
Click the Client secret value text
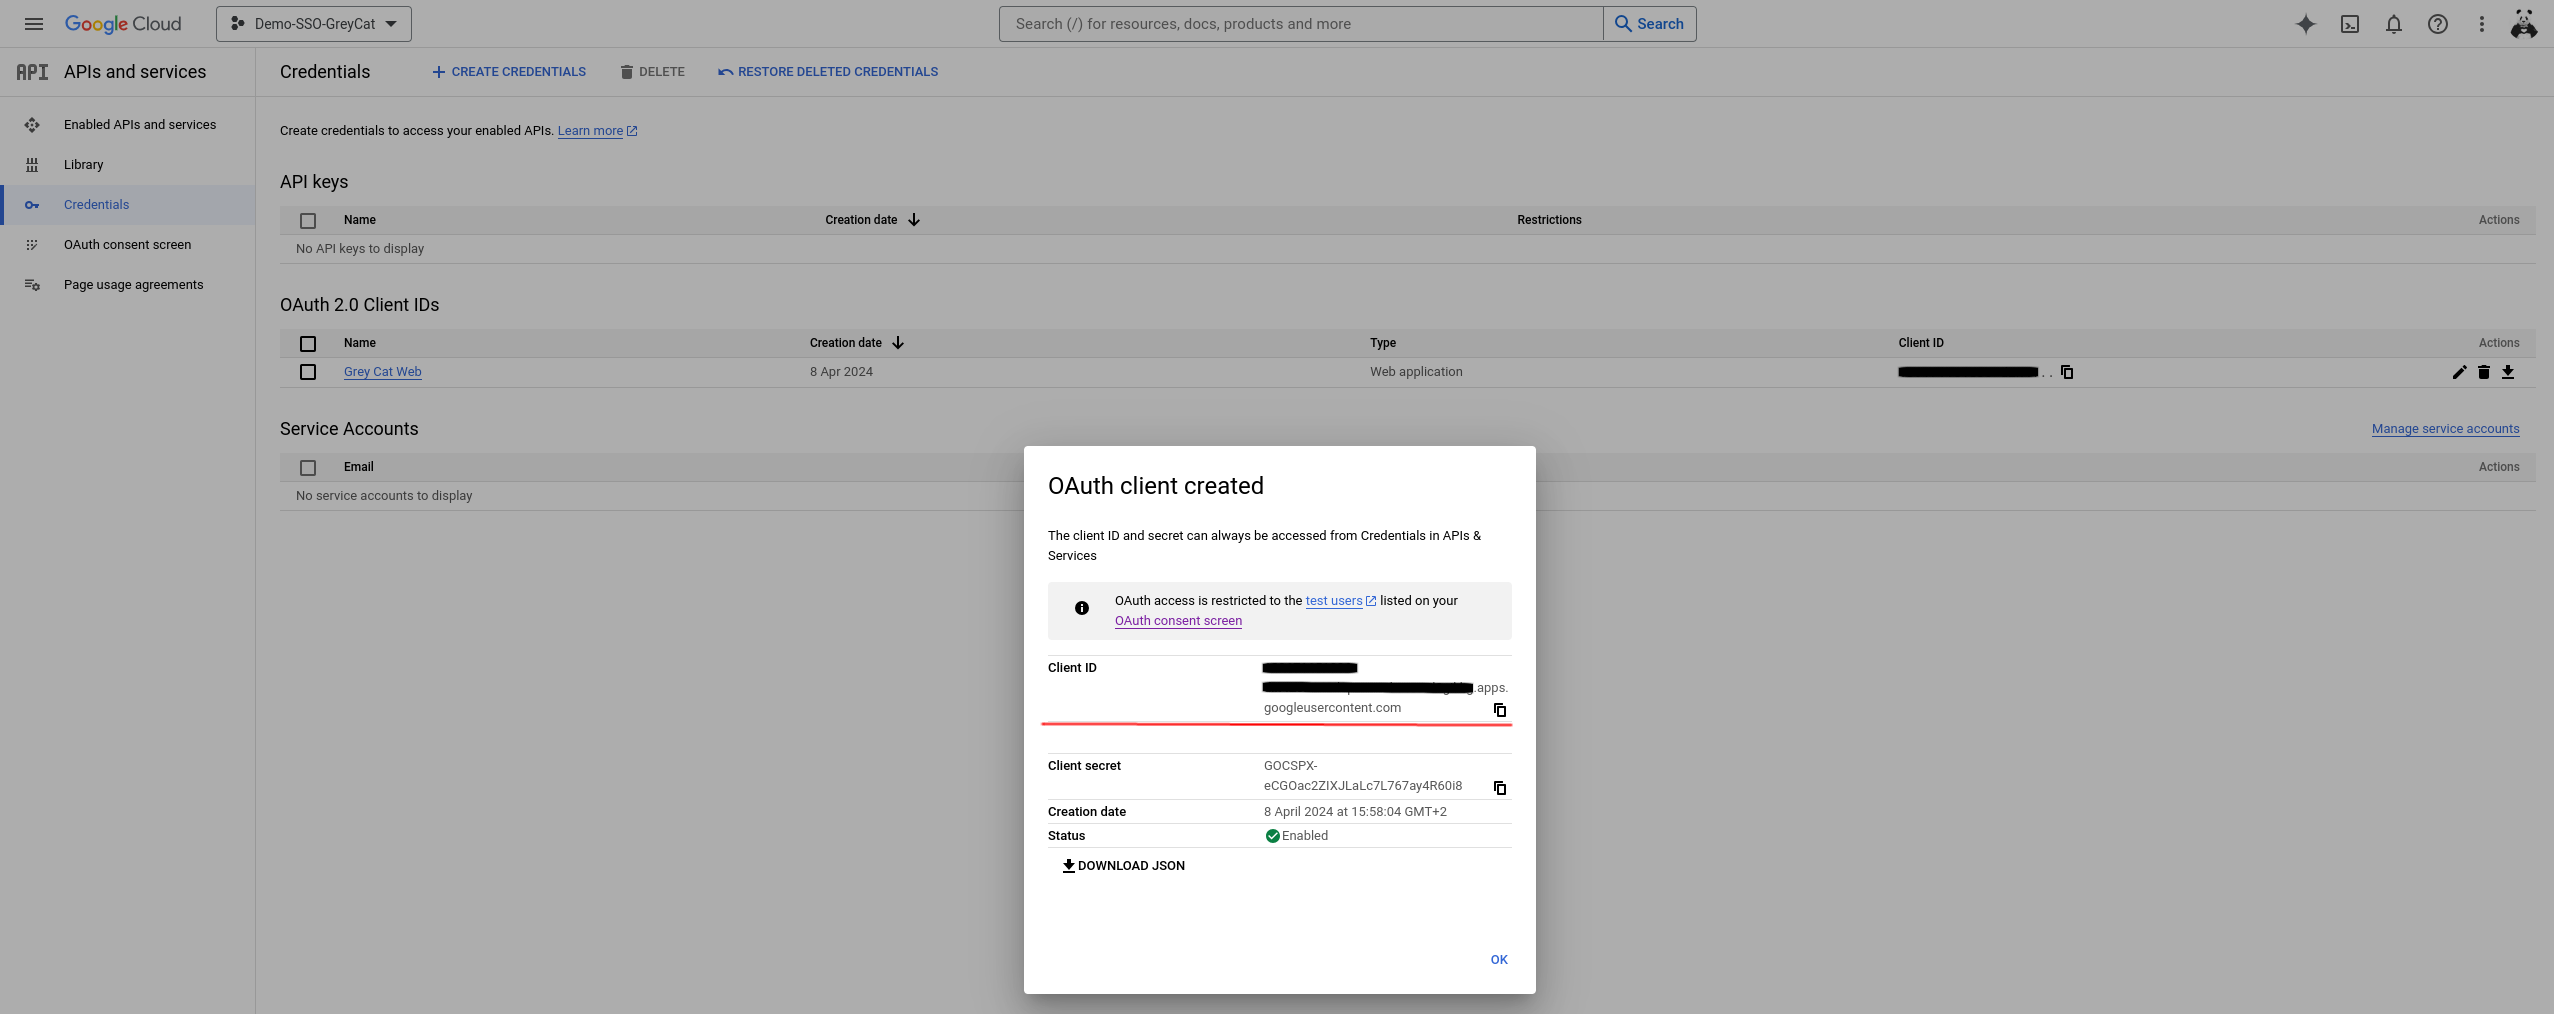(x=1363, y=776)
